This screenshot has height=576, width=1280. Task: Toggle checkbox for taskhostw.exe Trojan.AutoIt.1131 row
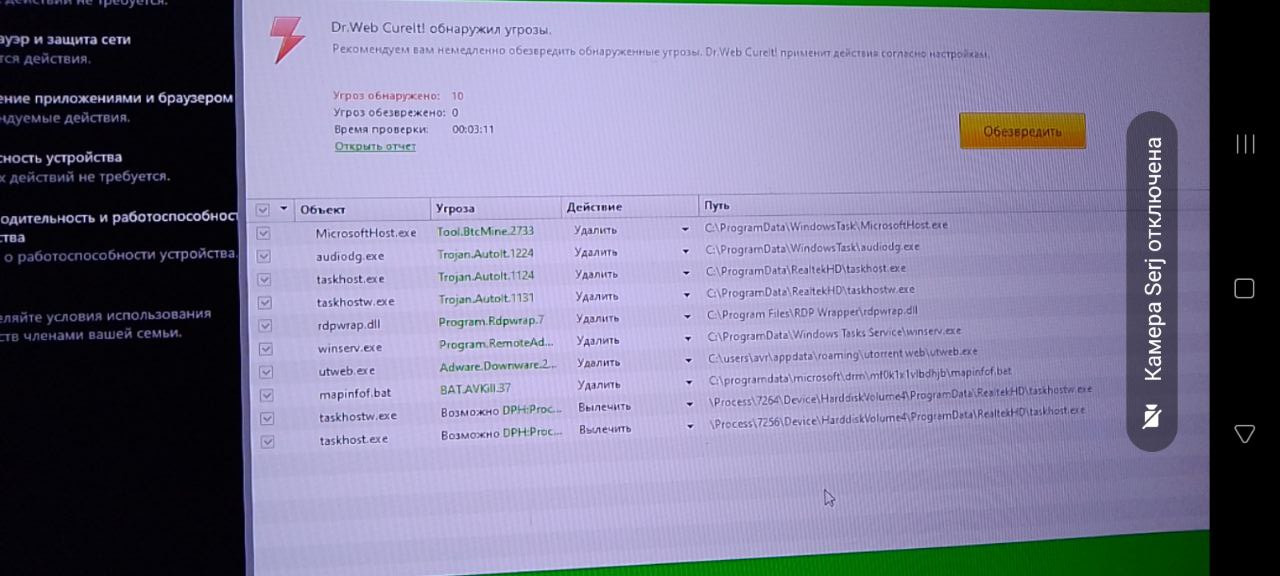pyautogui.click(x=265, y=302)
